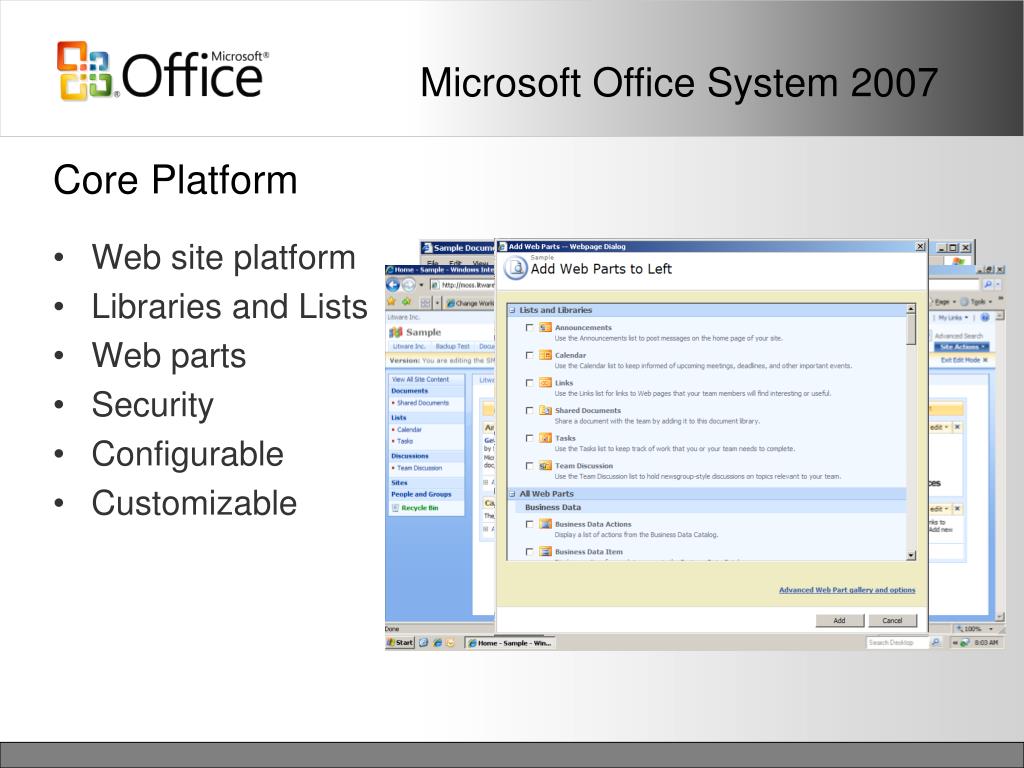Click the browser search magnifier icon
The width and height of the screenshot is (1024, 768).
(x=987, y=285)
